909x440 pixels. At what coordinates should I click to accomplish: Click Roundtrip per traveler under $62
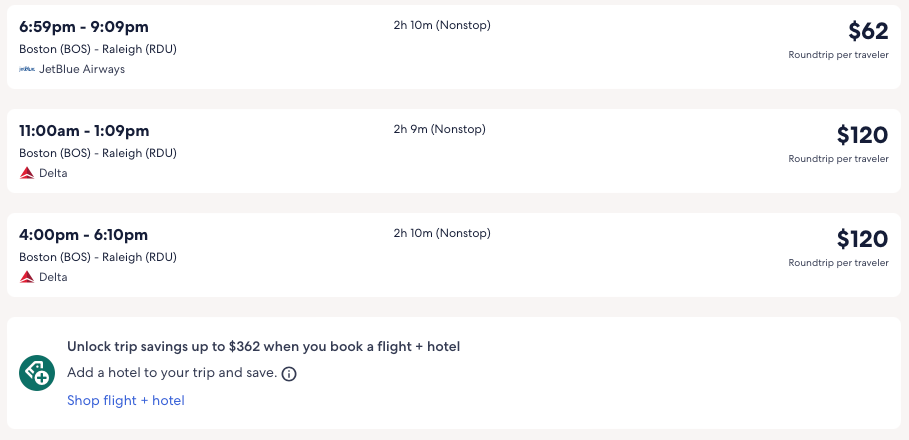coord(838,54)
